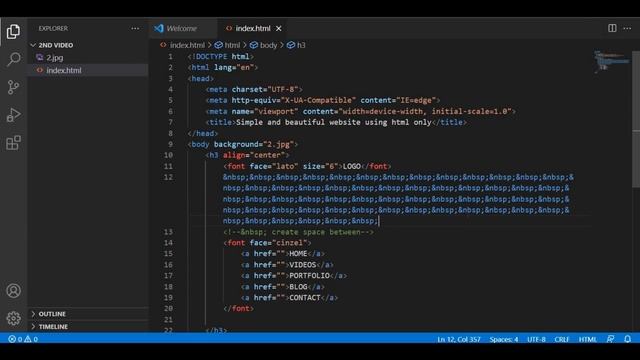Click the html lang="en" line

pyautogui.click(x=222, y=67)
